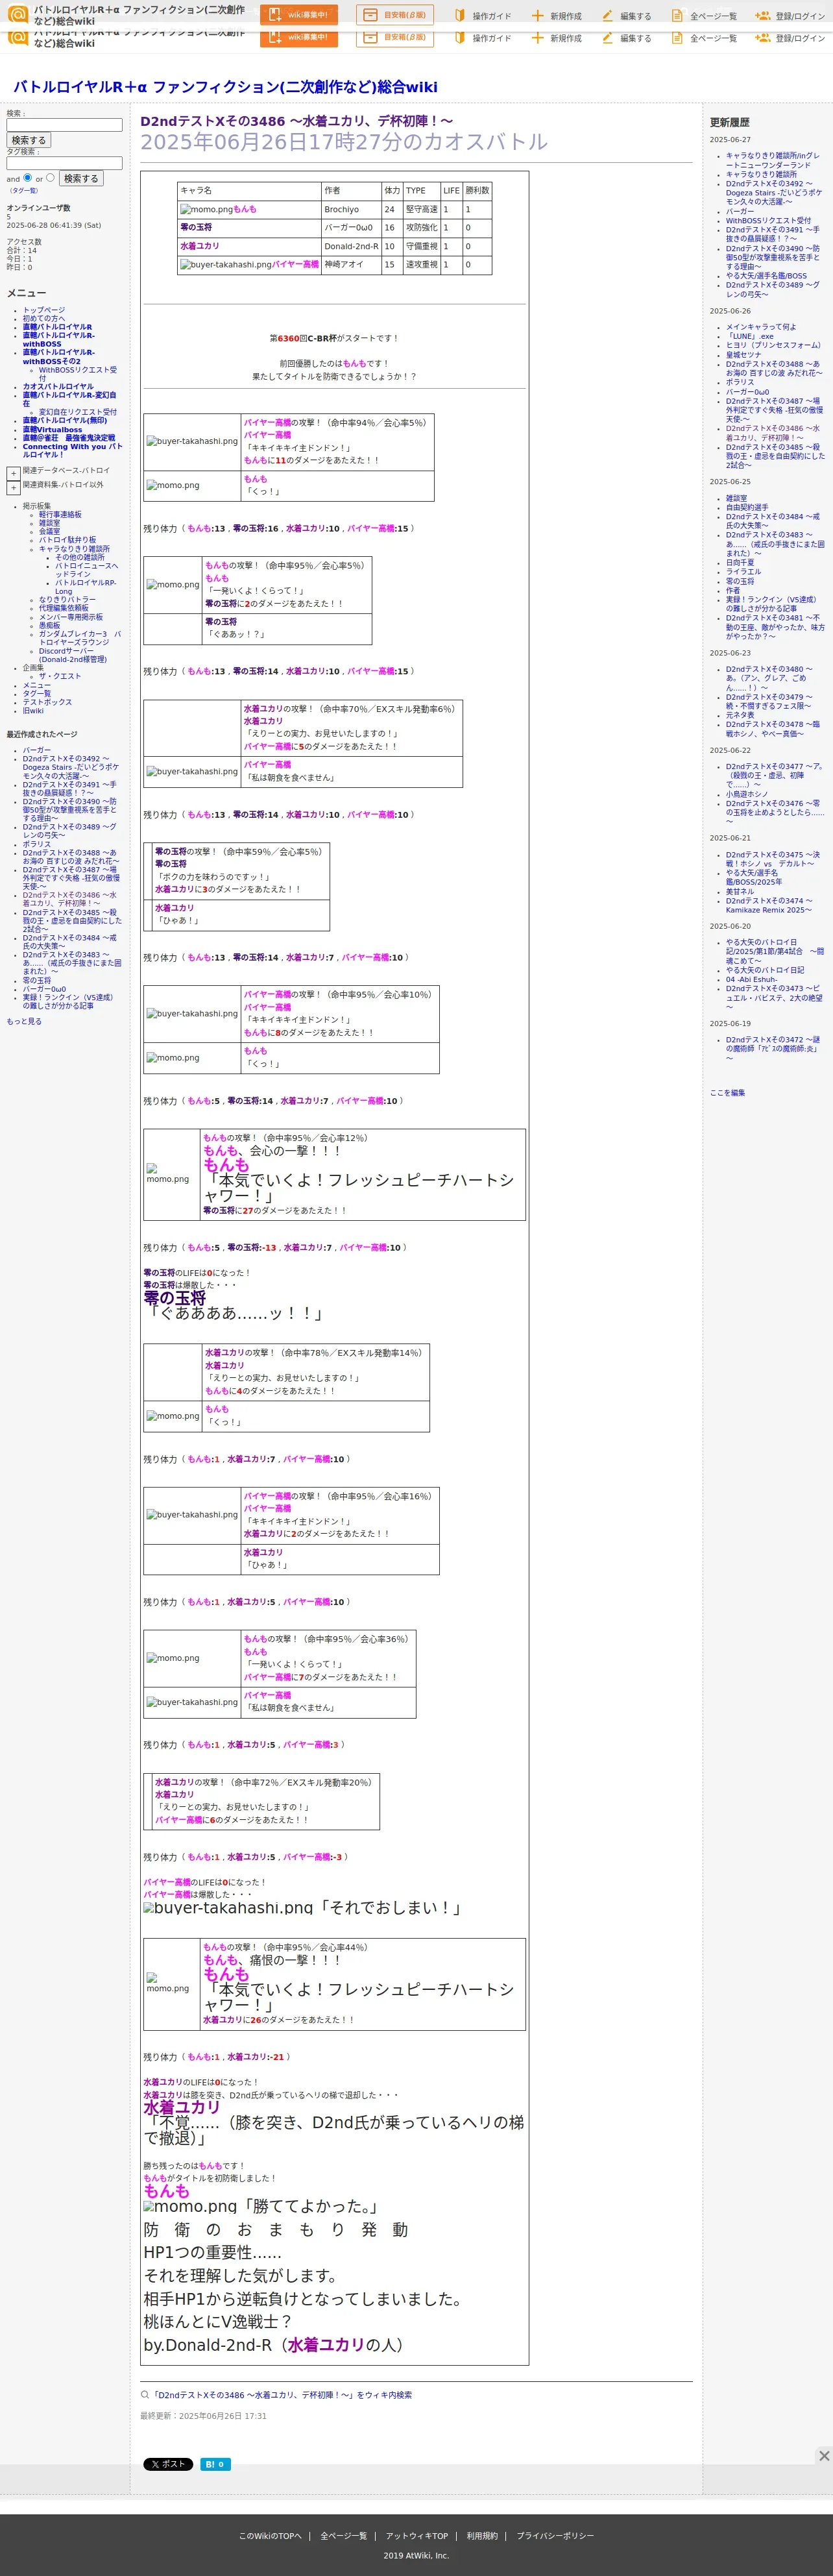
Task: Open 自由契約選手 in the 更新履歴 list
Action: (747, 507)
